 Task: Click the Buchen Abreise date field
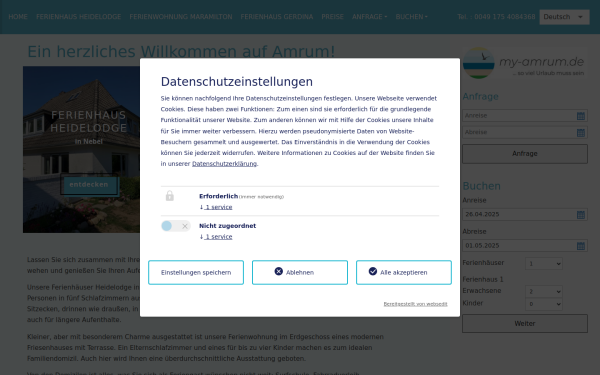click(525, 246)
